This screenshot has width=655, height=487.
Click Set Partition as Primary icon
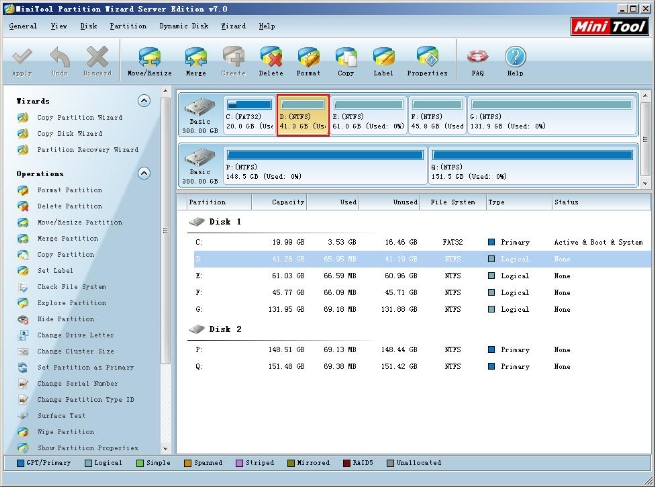[23, 368]
